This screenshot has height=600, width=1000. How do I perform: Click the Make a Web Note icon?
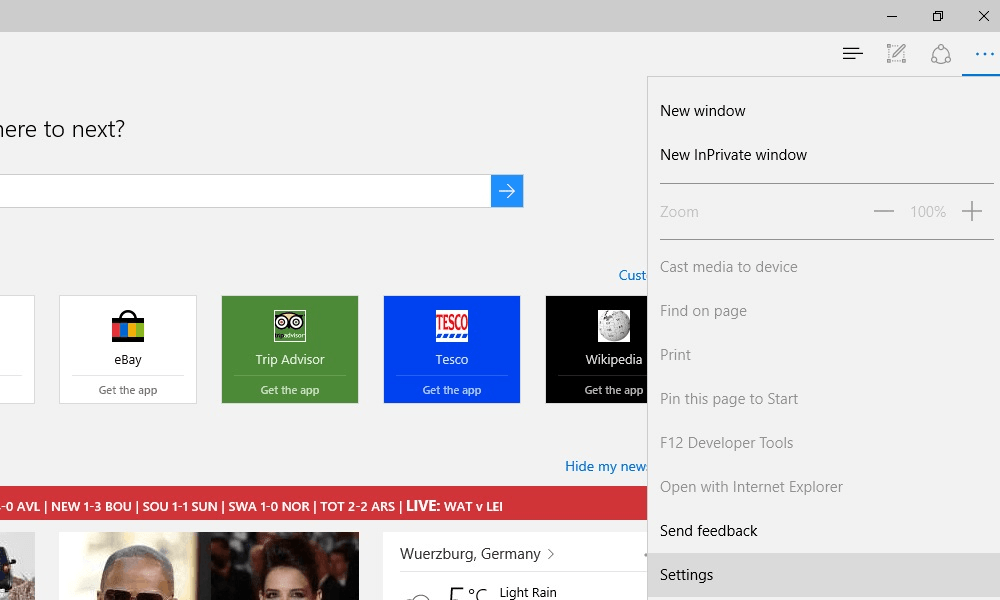coord(896,54)
